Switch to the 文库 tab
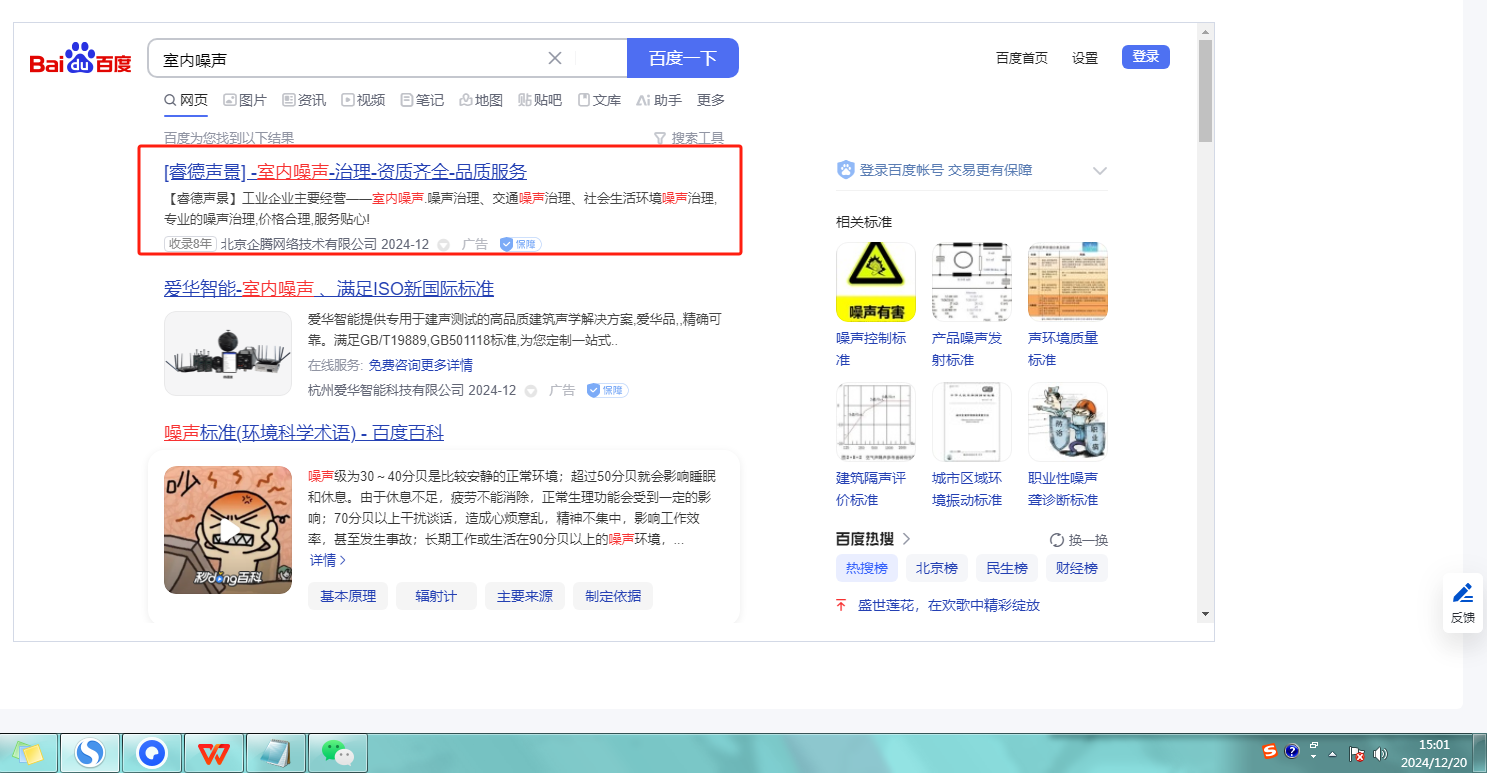Viewport: 1487px width, 773px height. click(599, 100)
